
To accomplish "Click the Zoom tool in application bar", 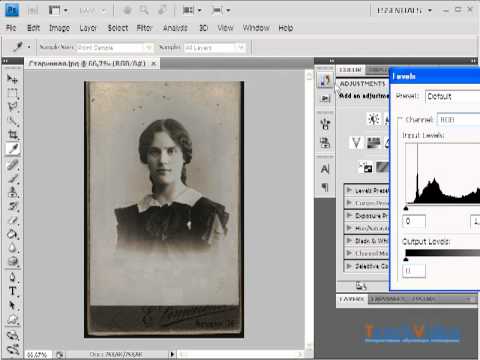I will pyautogui.click(x=144, y=11).
